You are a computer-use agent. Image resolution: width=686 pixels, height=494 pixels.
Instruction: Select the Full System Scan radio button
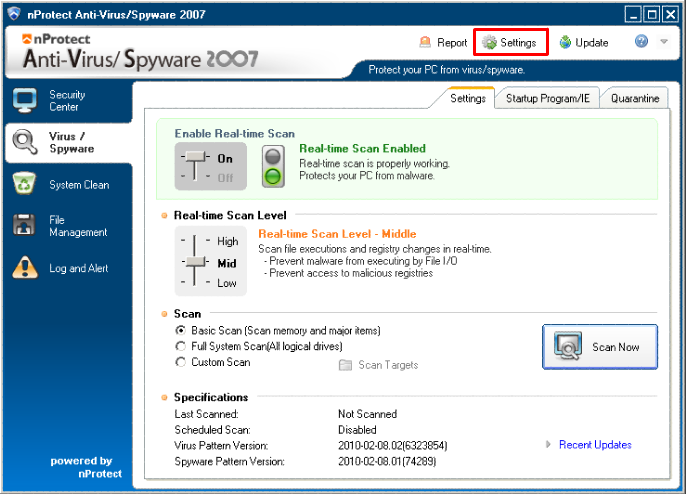tap(180, 346)
